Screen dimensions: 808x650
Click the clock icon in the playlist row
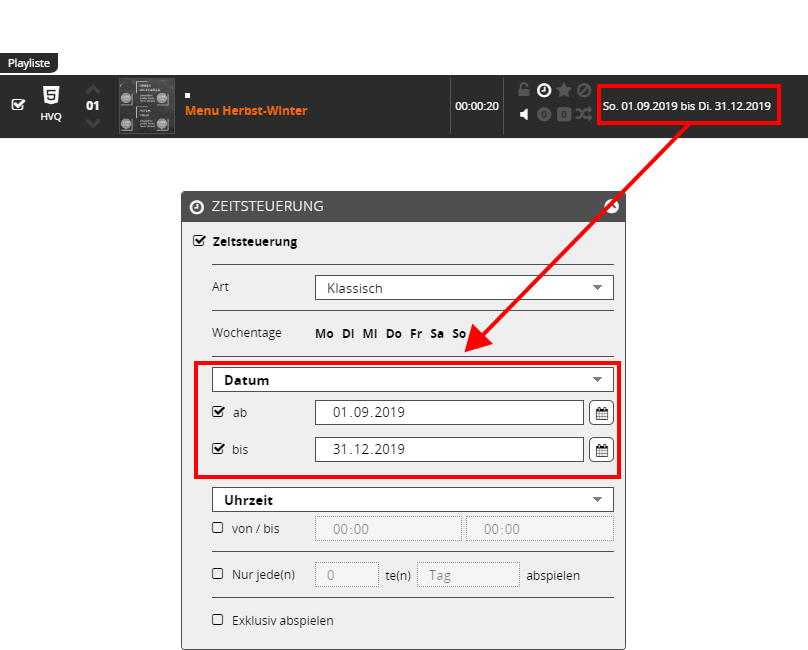pyautogui.click(x=544, y=90)
